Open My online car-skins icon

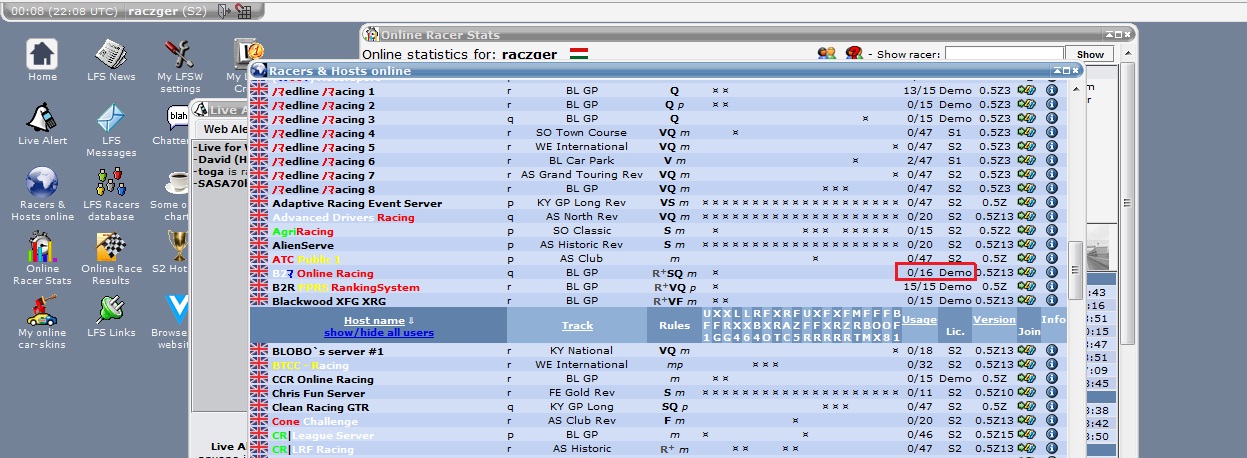point(42,310)
